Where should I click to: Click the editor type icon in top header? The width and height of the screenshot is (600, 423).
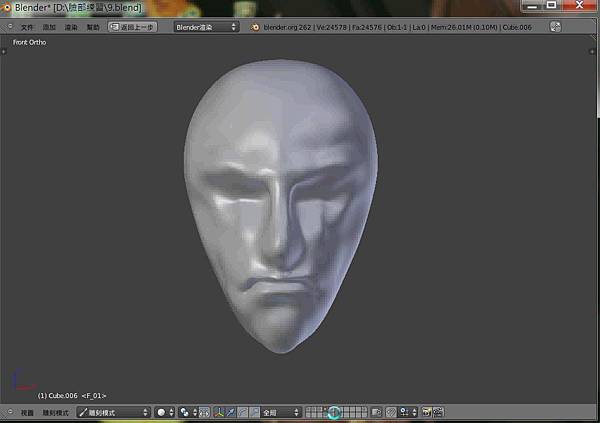pyautogui.click(x=9, y=27)
